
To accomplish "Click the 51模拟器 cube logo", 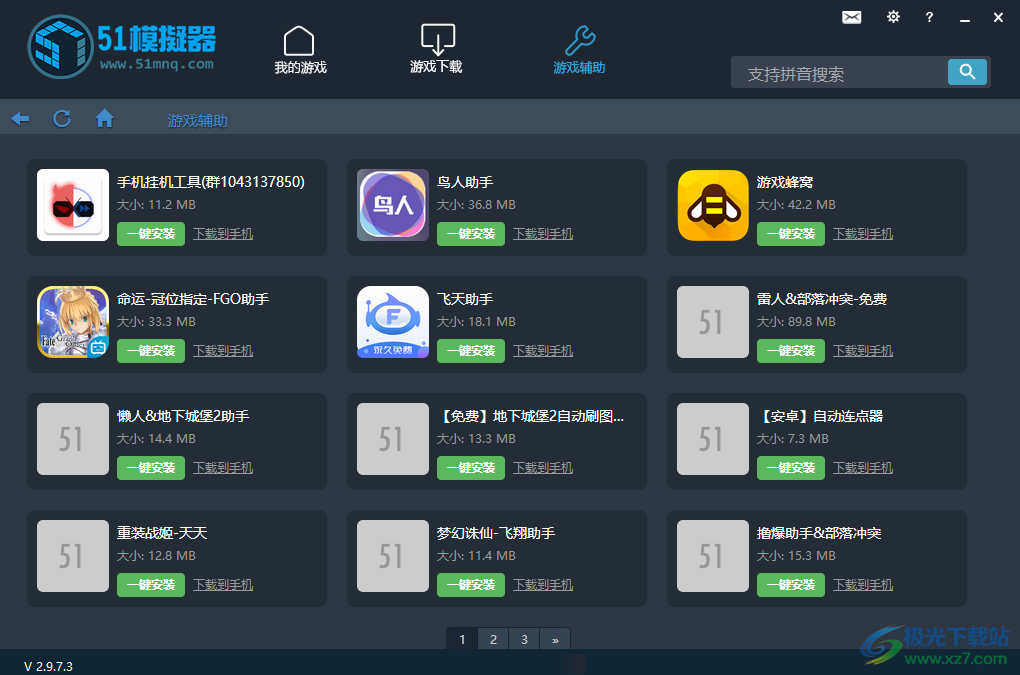I will click(x=60, y=47).
